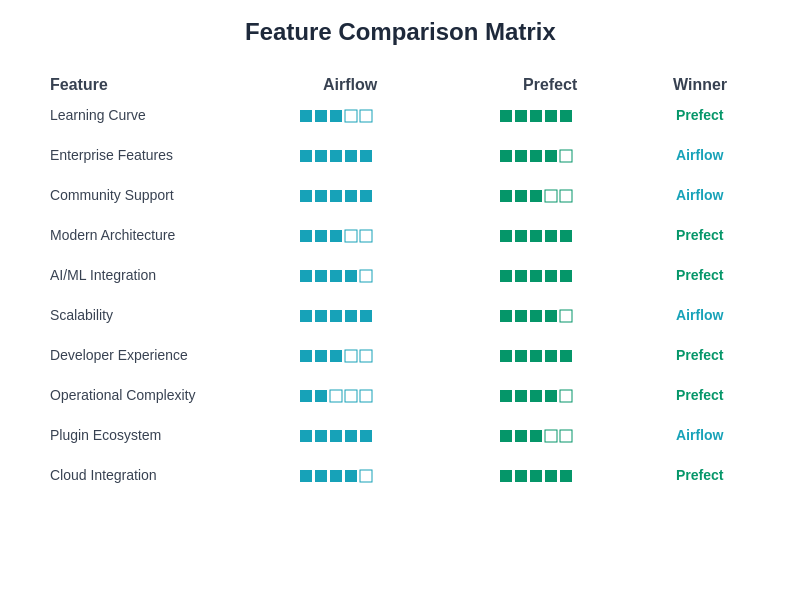
Task: Click the Feature Comparison Matrix title
Action: (x=400, y=32)
